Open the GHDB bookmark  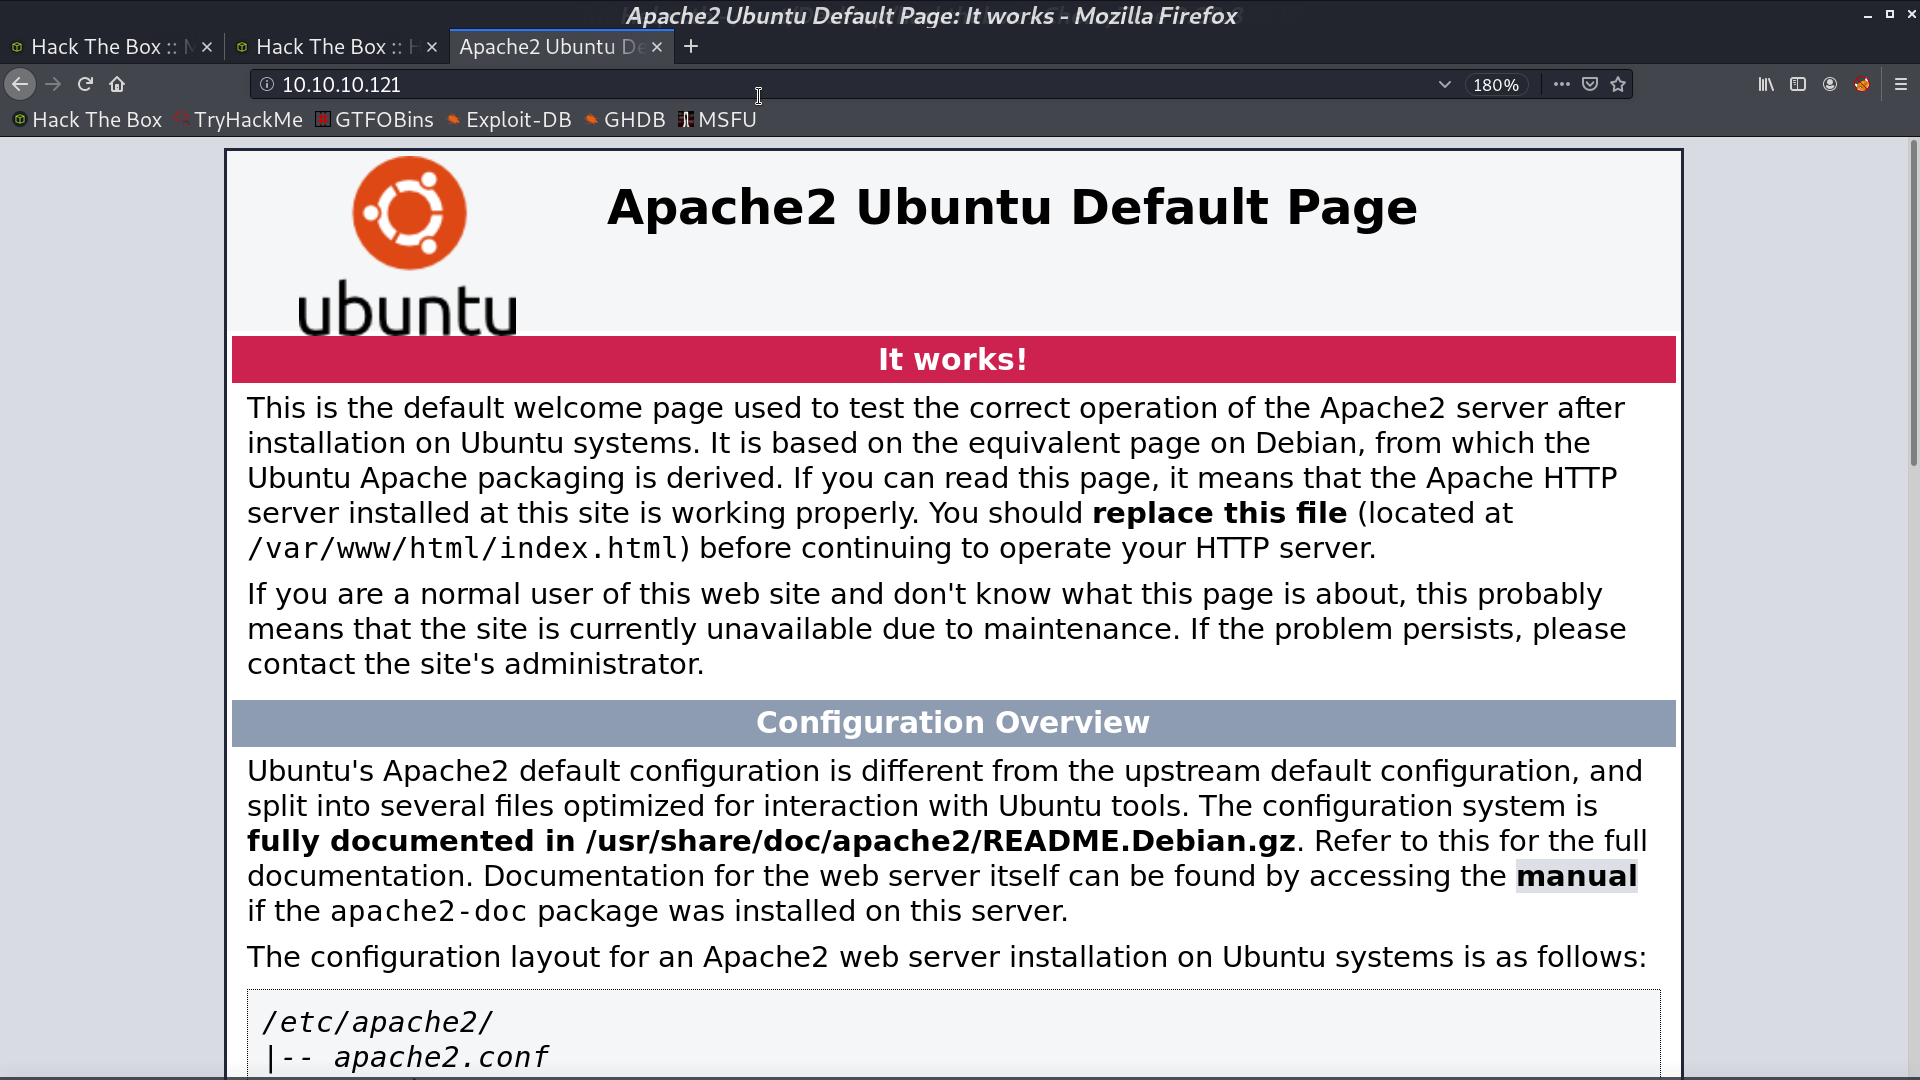[x=625, y=120]
